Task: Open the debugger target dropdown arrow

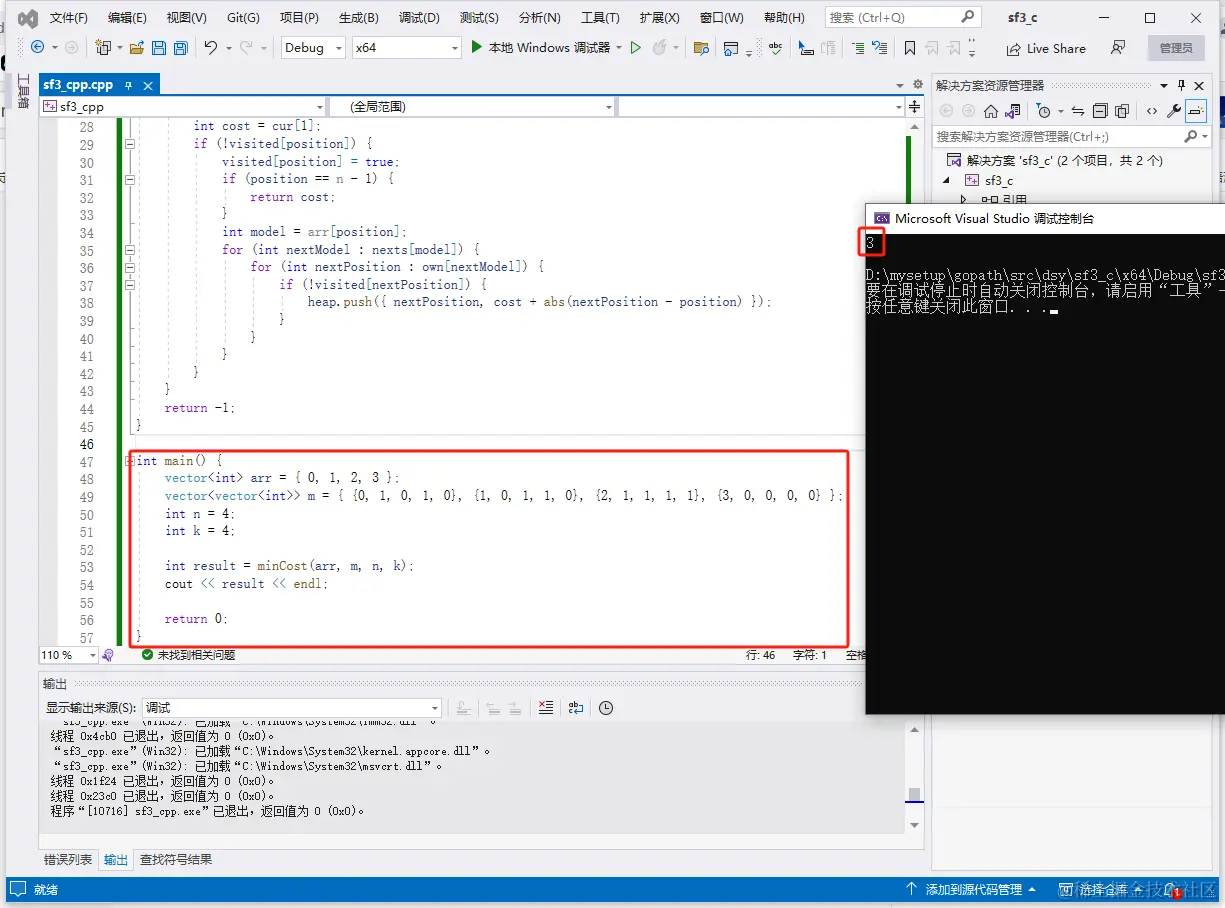Action: tap(619, 48)
